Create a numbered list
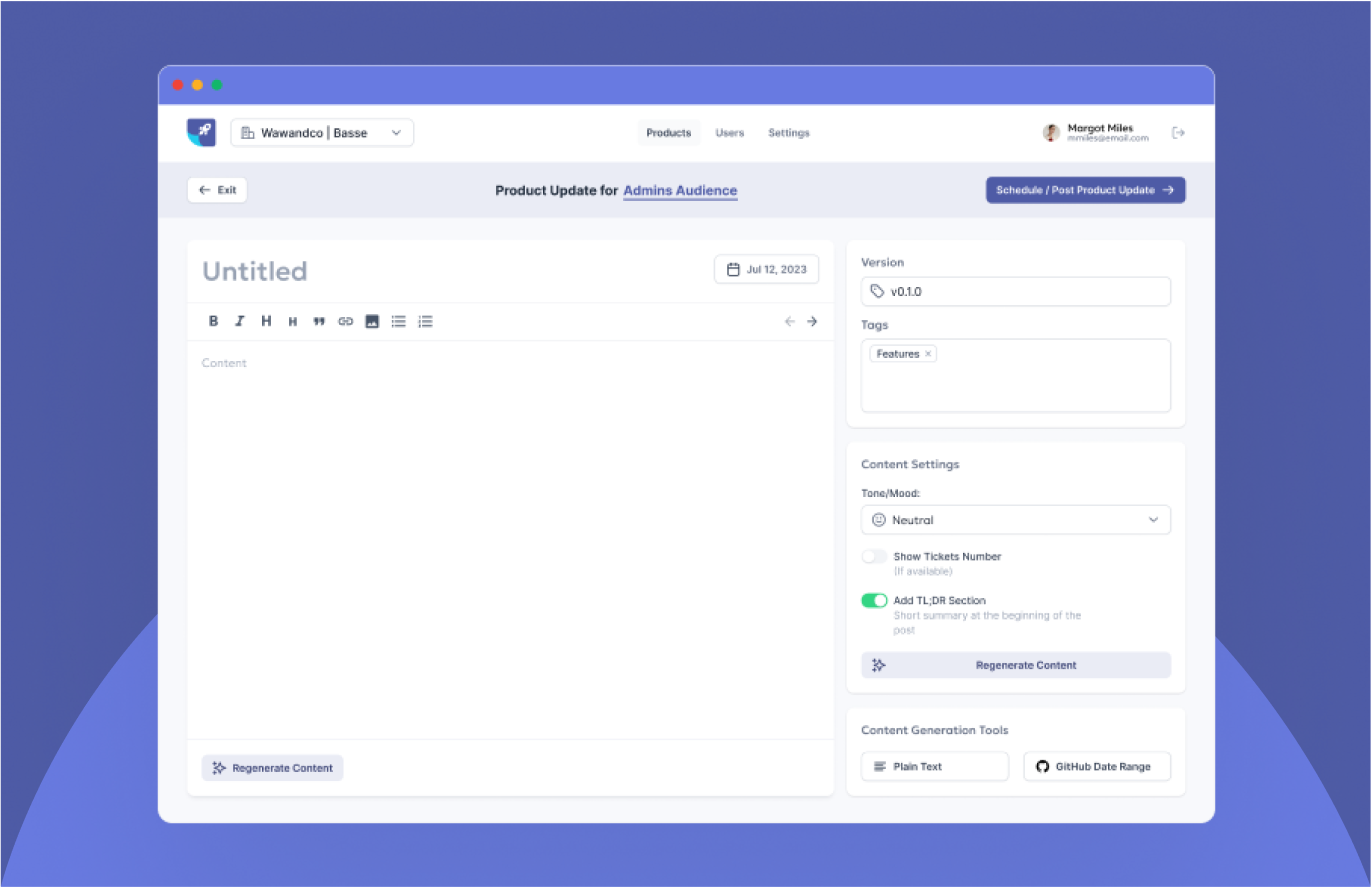Image resolution: width=1371 pixels, height=887 pixels. [425, 321]
